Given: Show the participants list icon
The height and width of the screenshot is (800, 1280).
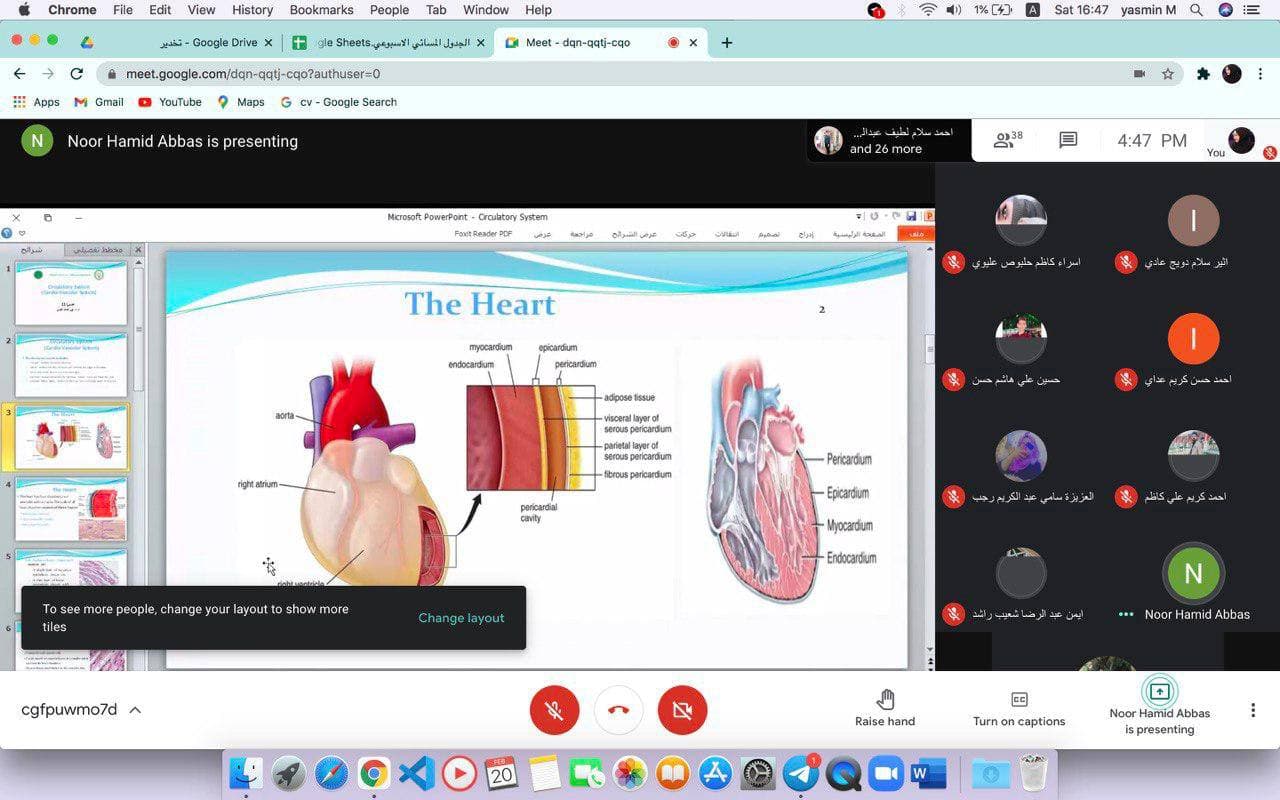Looking at the screenshot, I should pos(1007,140).
